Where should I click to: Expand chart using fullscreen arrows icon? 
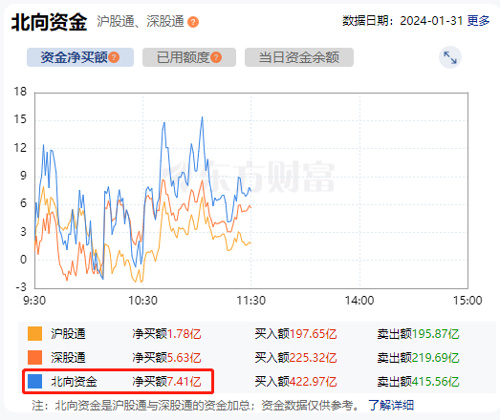(450, 57)
